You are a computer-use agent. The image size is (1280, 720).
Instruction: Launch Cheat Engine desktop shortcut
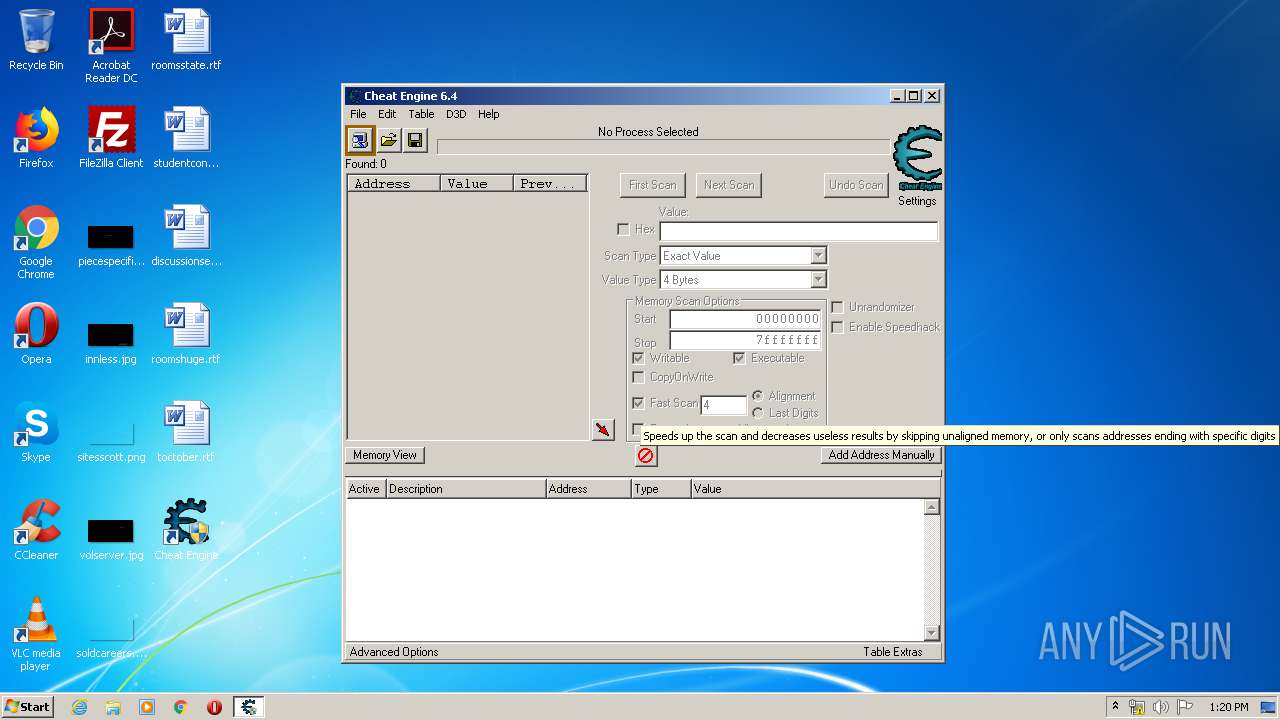186,530
